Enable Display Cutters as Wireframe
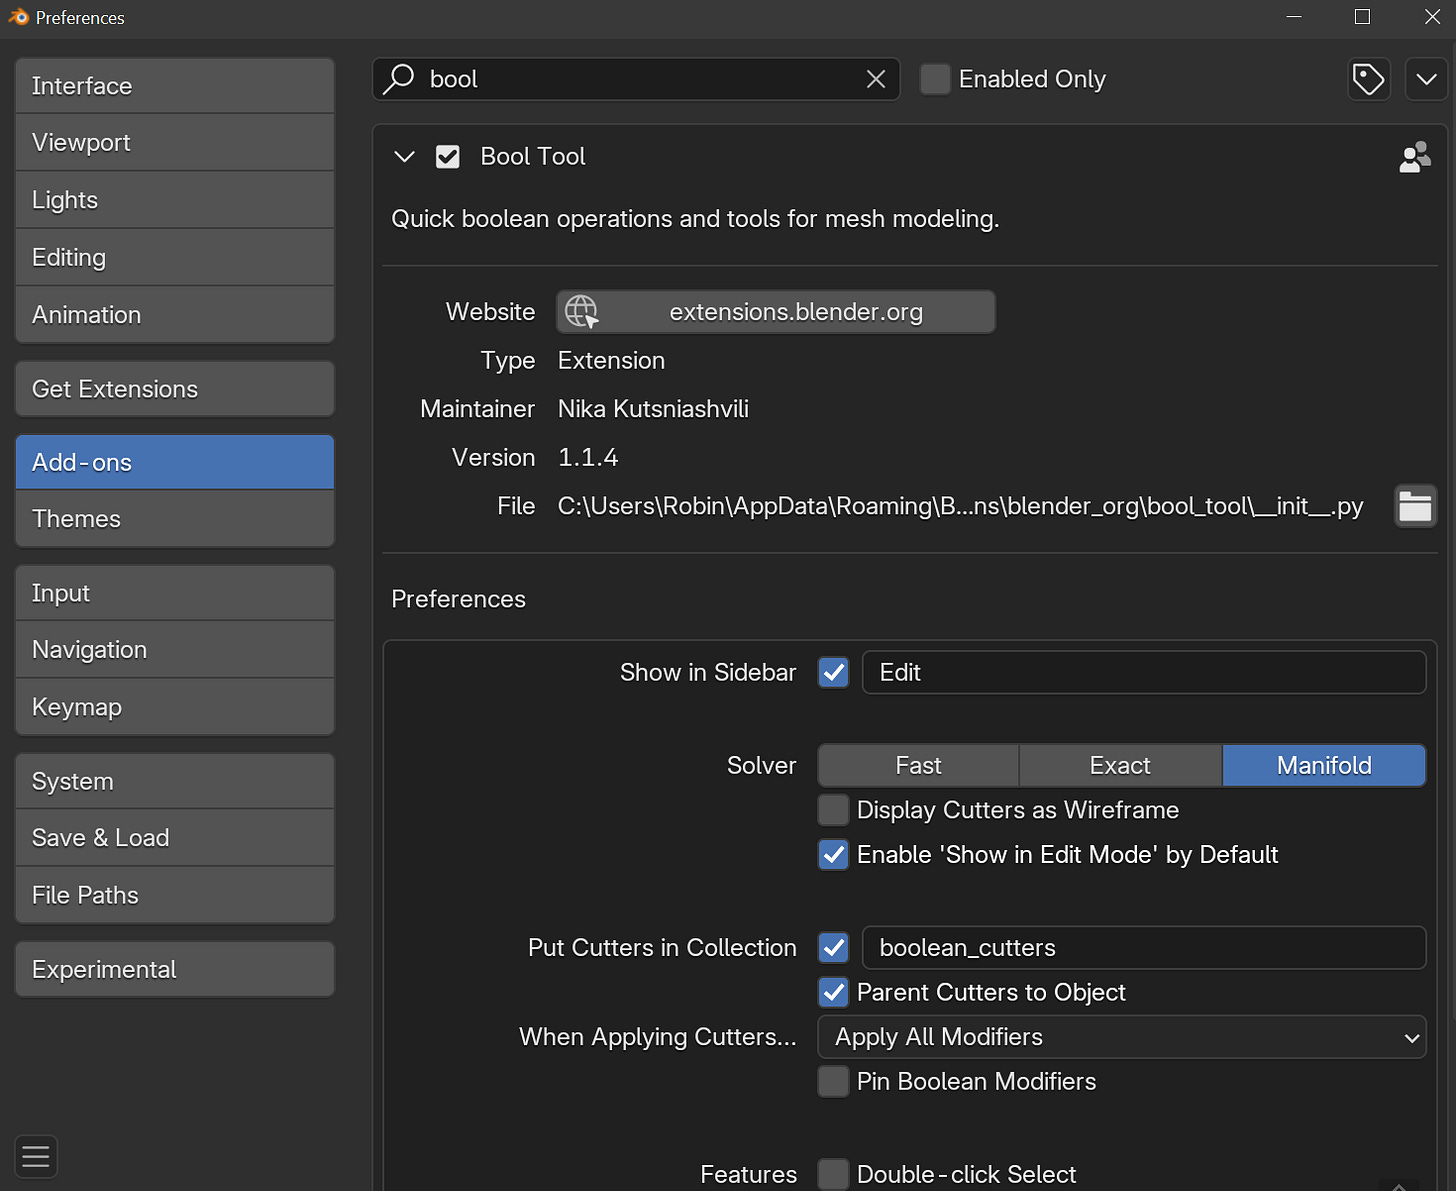The height and width of the screenshot is (1191, 1456). coord(833,810)
